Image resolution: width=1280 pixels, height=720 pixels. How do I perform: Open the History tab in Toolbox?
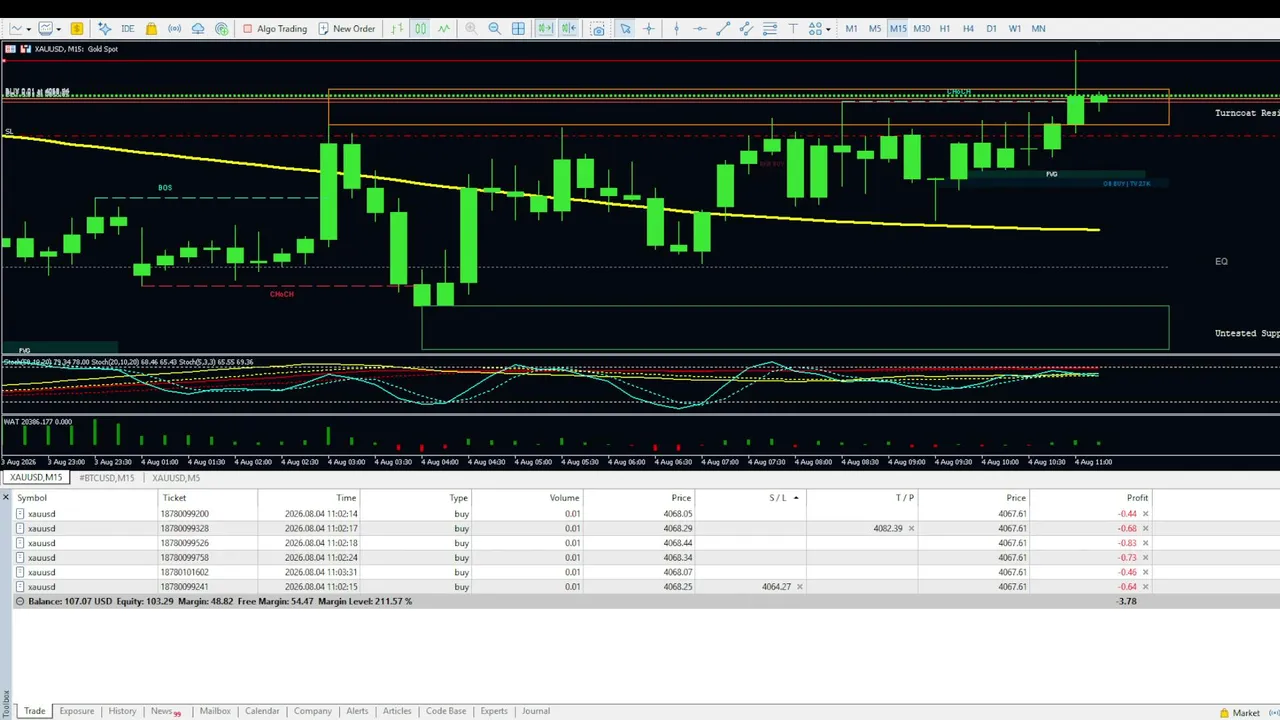(x=122, y=711)
